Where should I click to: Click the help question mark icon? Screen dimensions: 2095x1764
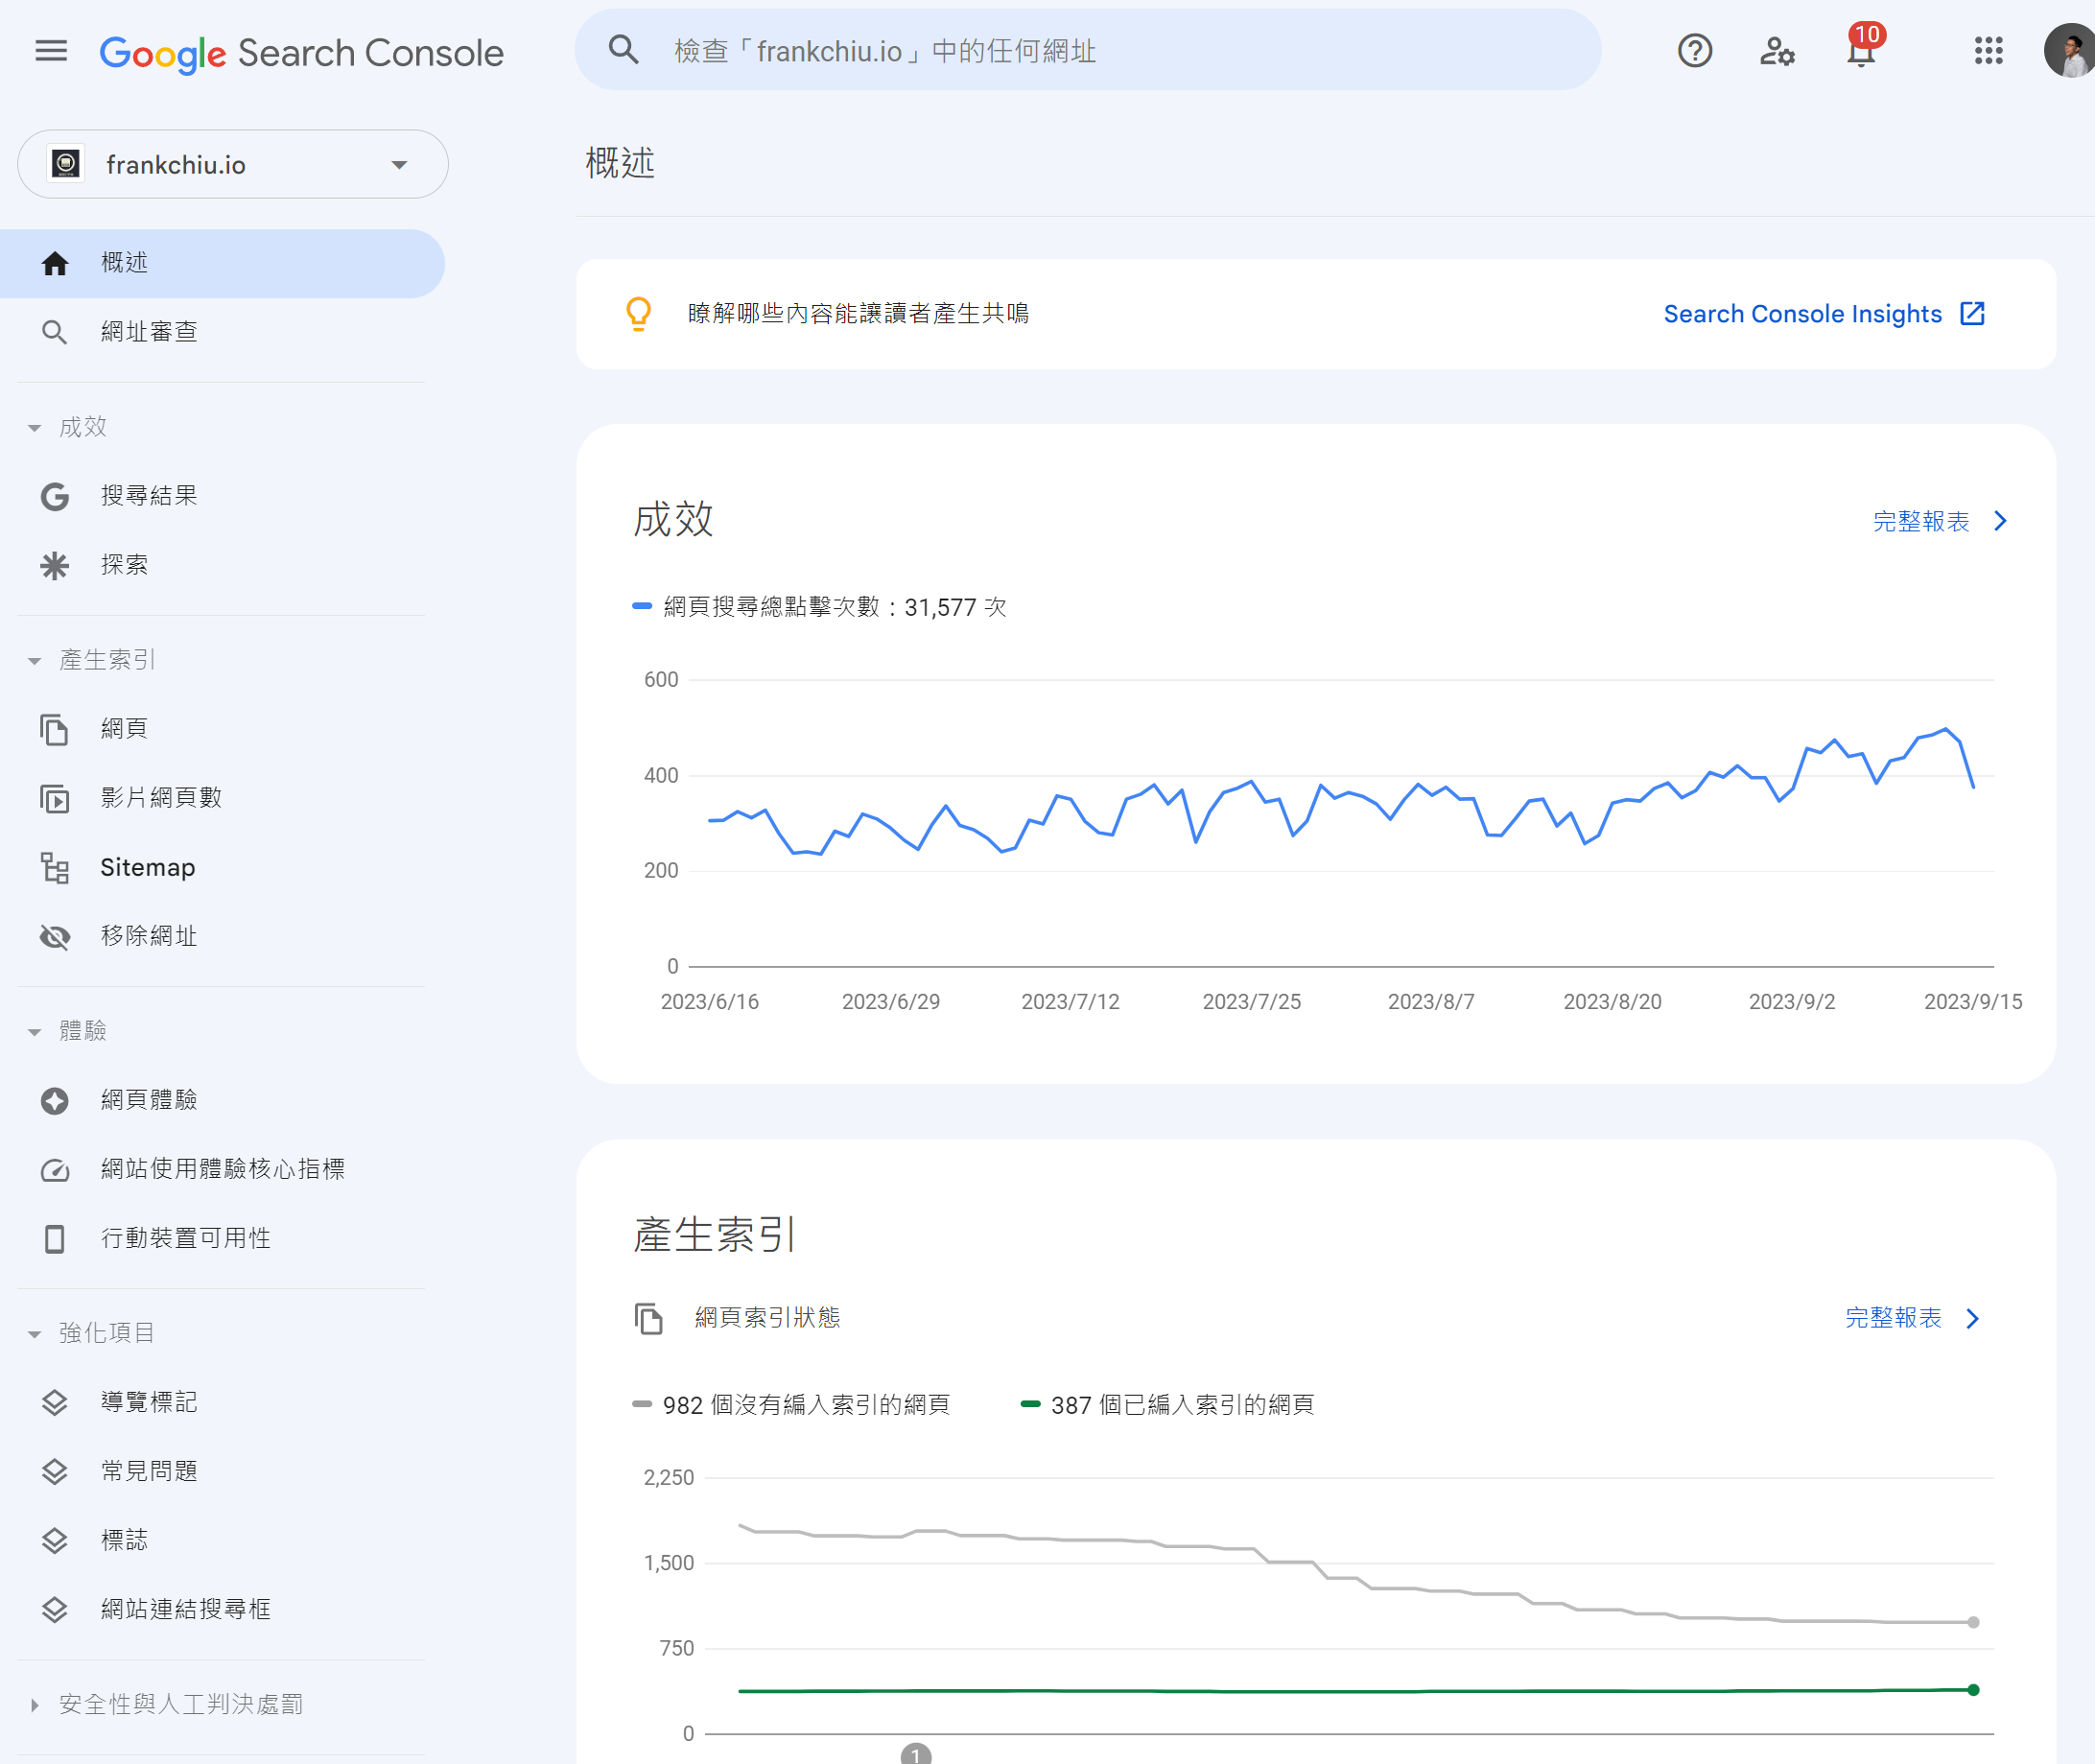[1694, 51]
